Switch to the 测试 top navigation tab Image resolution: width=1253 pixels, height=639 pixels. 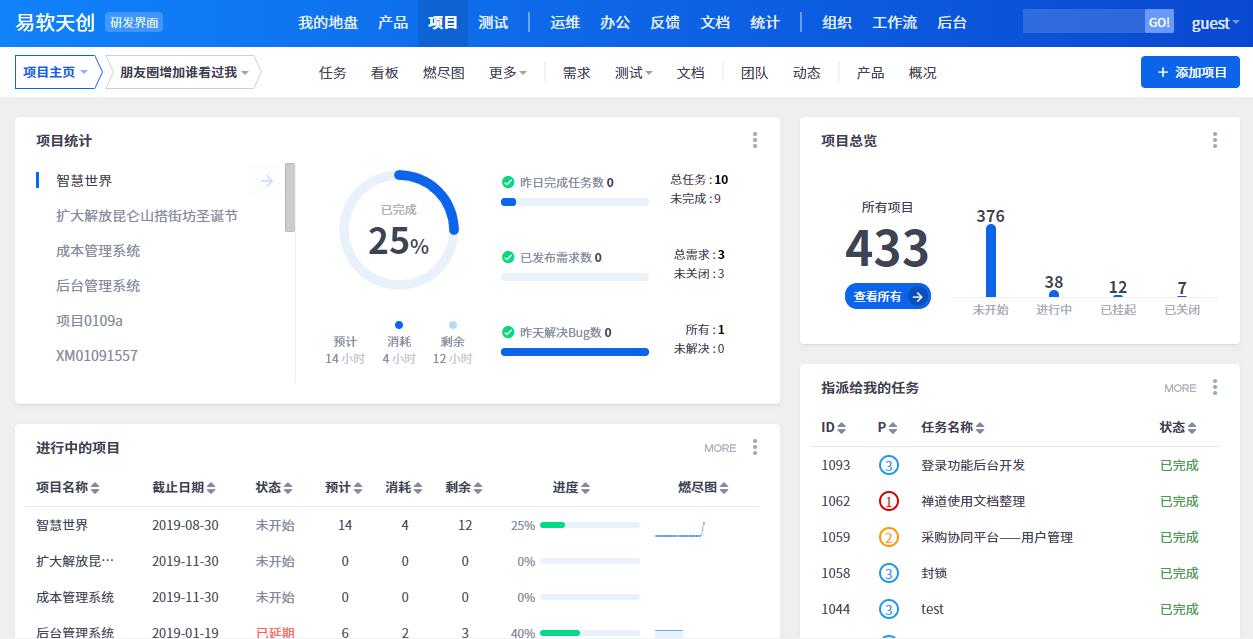pos(493,23)
